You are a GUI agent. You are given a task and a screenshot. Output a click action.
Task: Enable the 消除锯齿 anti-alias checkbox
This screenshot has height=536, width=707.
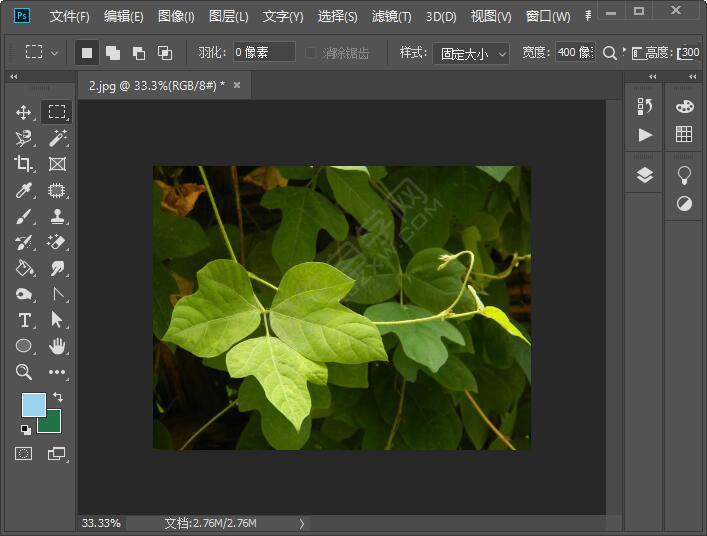[x=312, y=53]
